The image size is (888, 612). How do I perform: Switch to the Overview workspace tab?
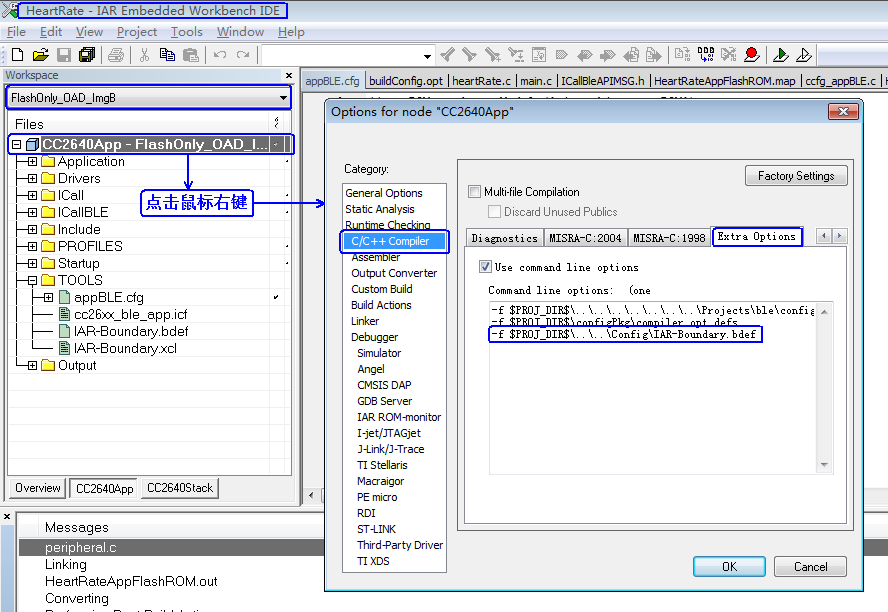pos(38,488)
